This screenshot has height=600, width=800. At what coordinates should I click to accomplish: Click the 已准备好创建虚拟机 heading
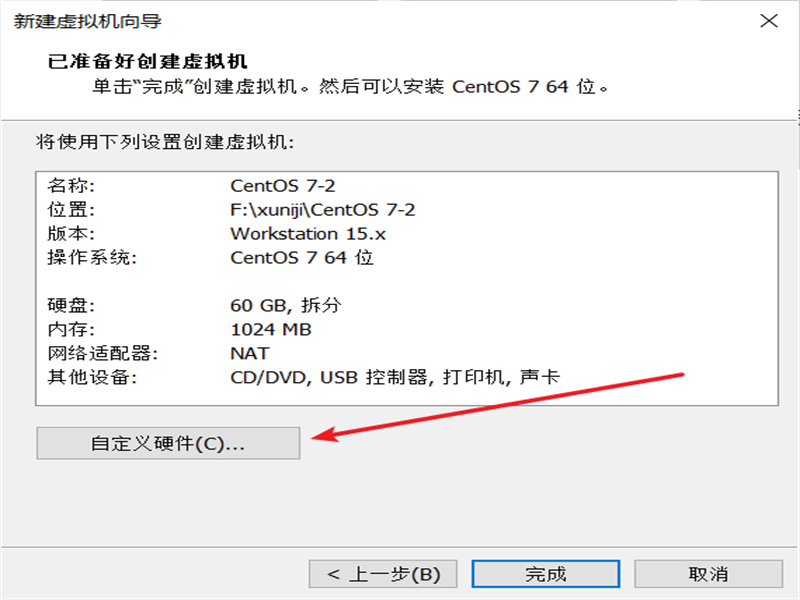(147, 61)
